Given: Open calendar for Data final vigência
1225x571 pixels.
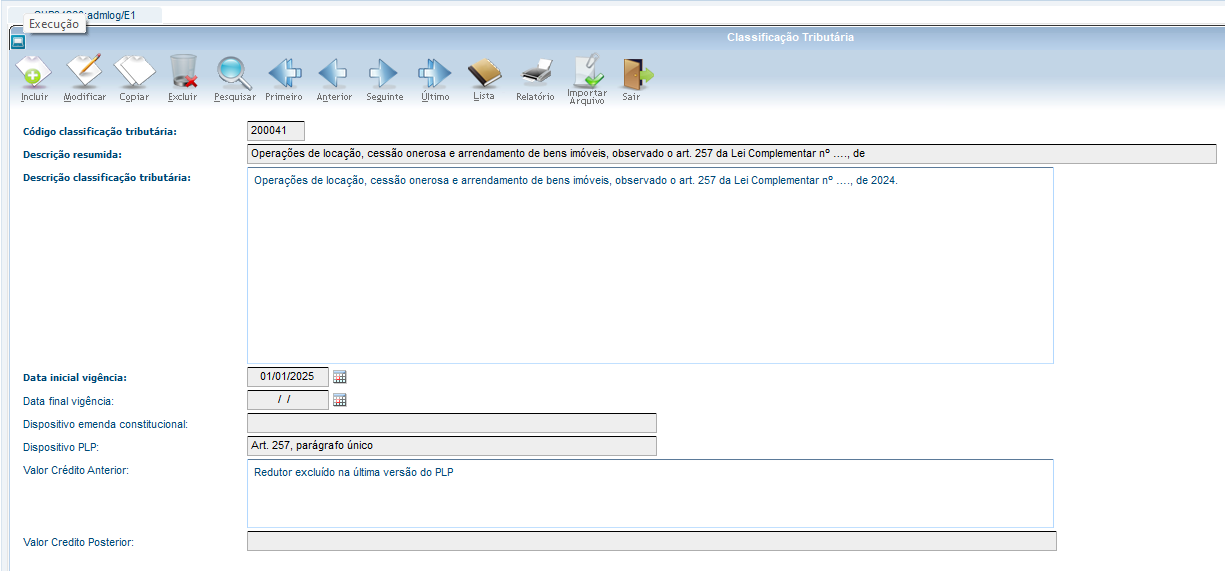Looking at the screenshot, I should 340,400.
